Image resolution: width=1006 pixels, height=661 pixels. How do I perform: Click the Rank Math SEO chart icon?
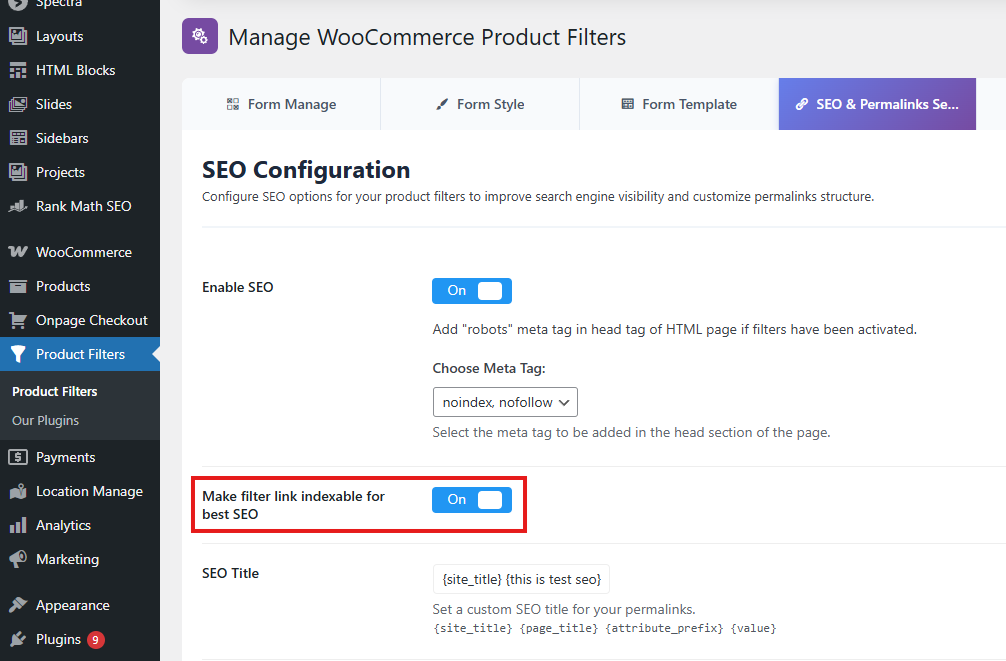pos(18,206)
